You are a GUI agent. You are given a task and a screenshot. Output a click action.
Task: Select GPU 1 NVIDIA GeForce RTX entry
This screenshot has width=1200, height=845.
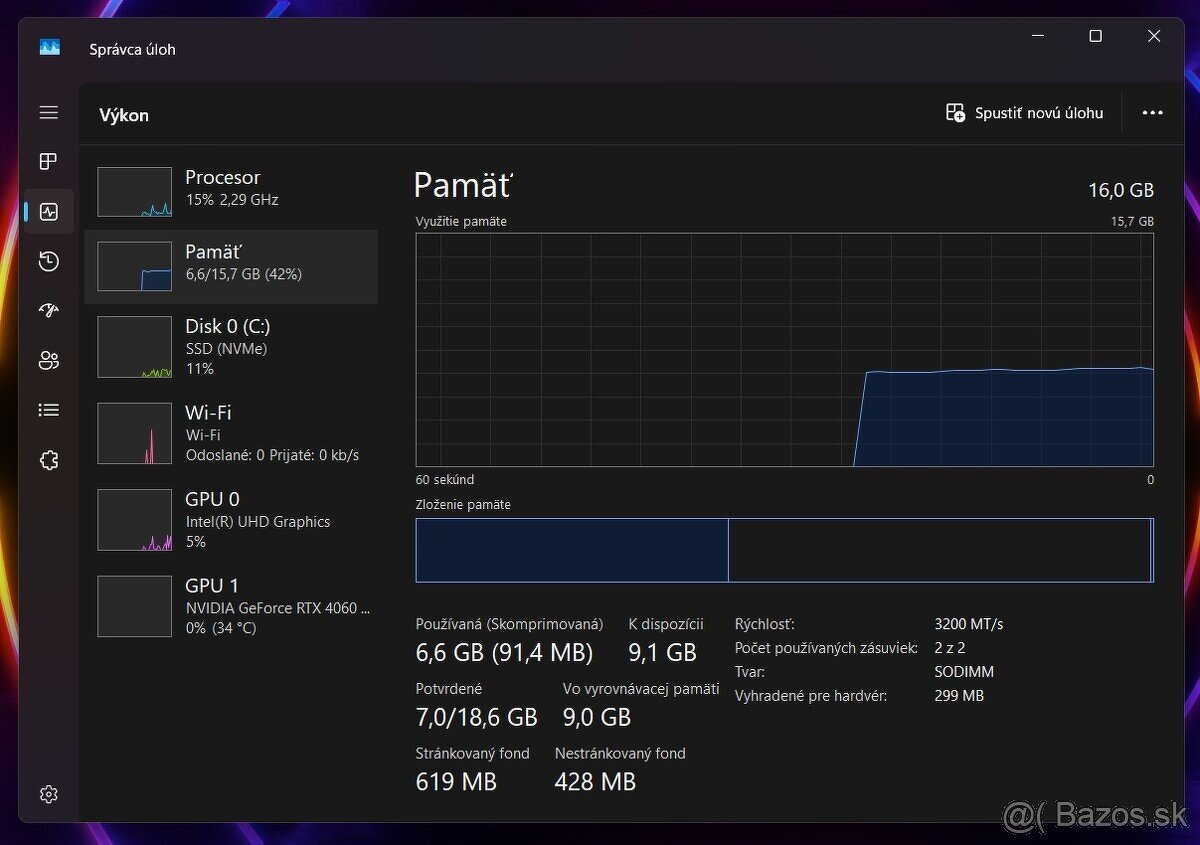coord(231,606)
